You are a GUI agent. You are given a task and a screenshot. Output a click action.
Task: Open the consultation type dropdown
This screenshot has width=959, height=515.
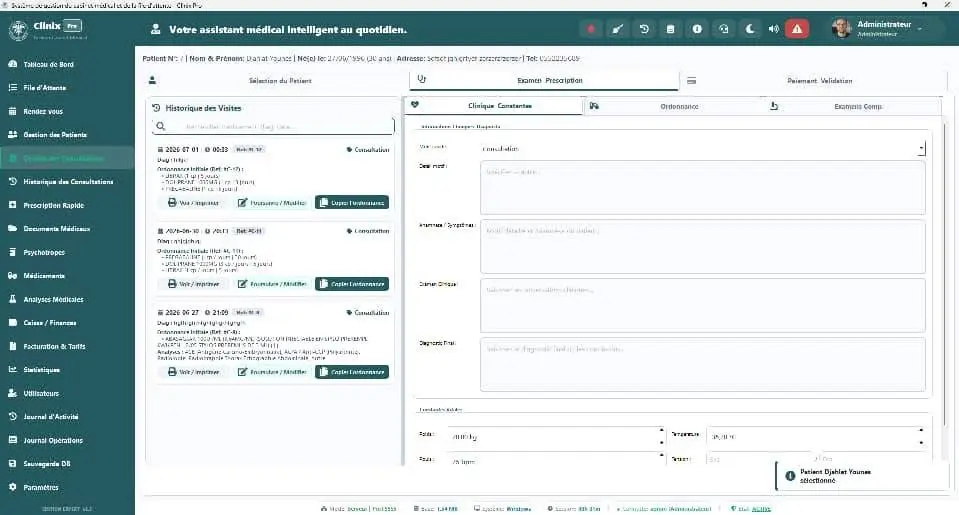coord(703,148)
